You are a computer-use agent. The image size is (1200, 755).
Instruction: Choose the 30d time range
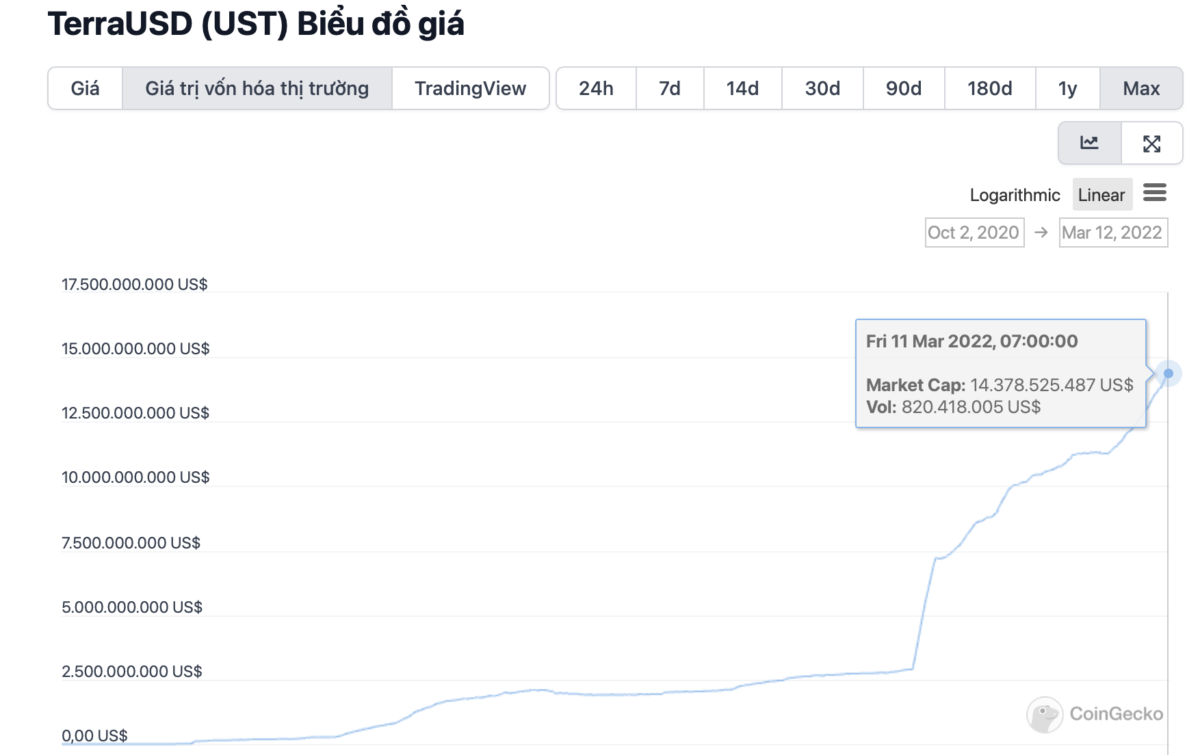[x=823, y=88]
